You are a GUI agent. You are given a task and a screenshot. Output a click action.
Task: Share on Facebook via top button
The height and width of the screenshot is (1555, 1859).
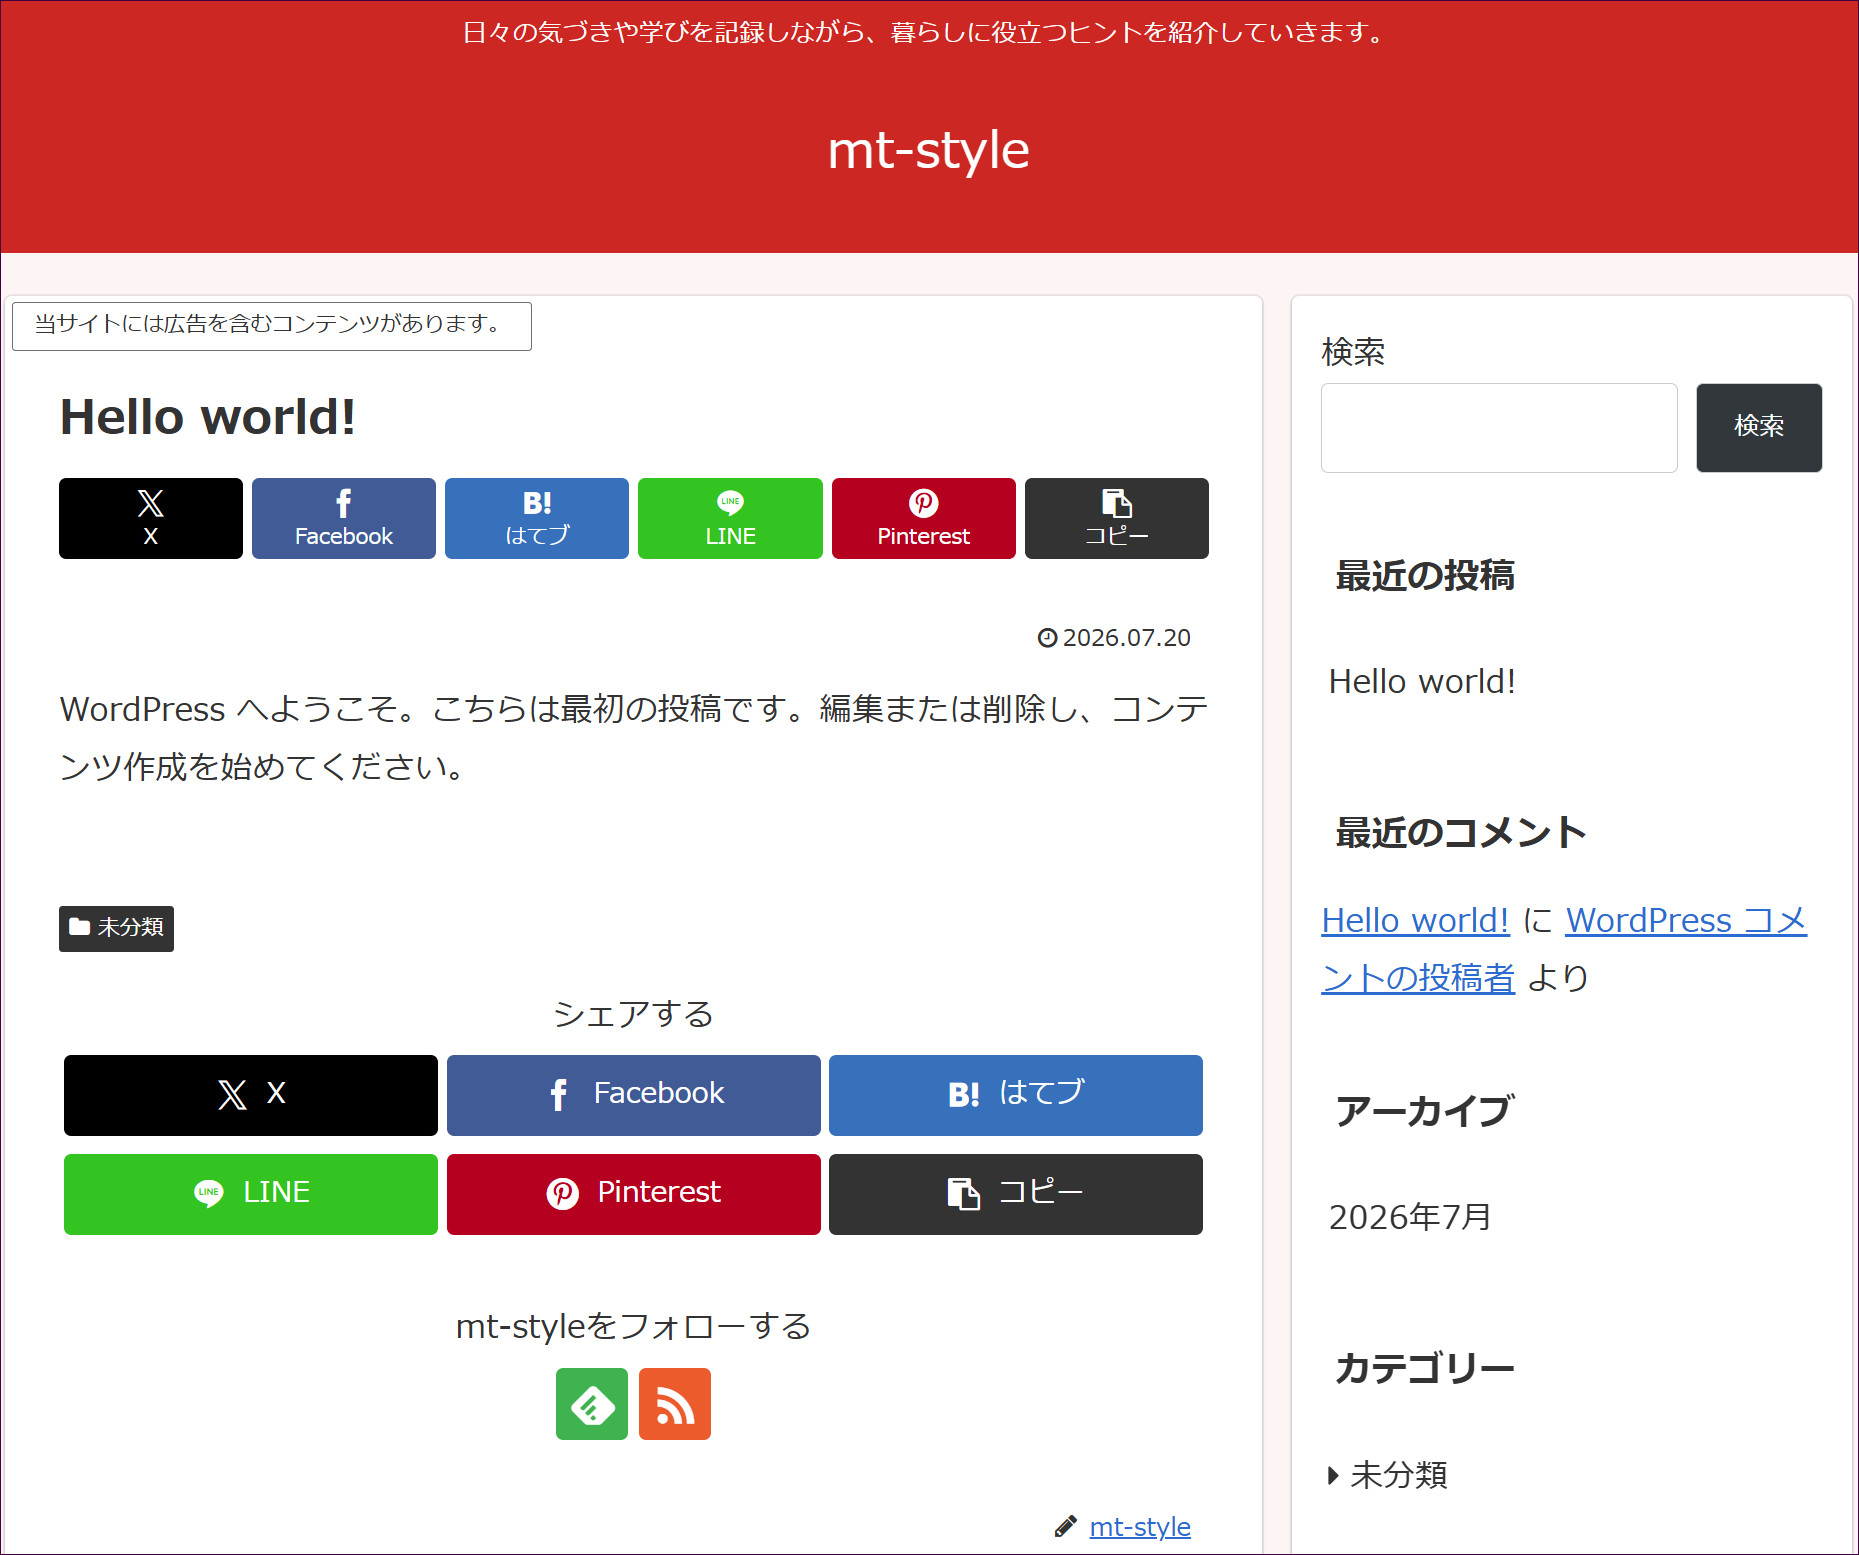344,518
